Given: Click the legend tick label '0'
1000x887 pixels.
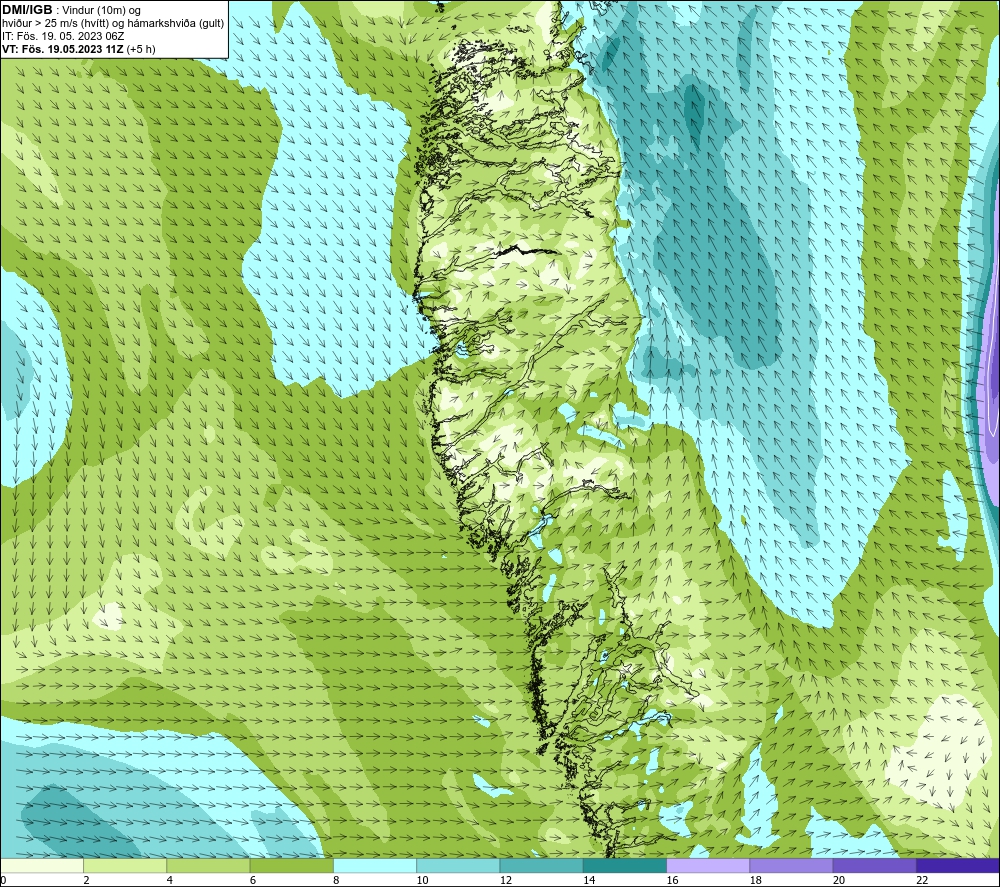Looking at the screenshot, I should 3,881.
